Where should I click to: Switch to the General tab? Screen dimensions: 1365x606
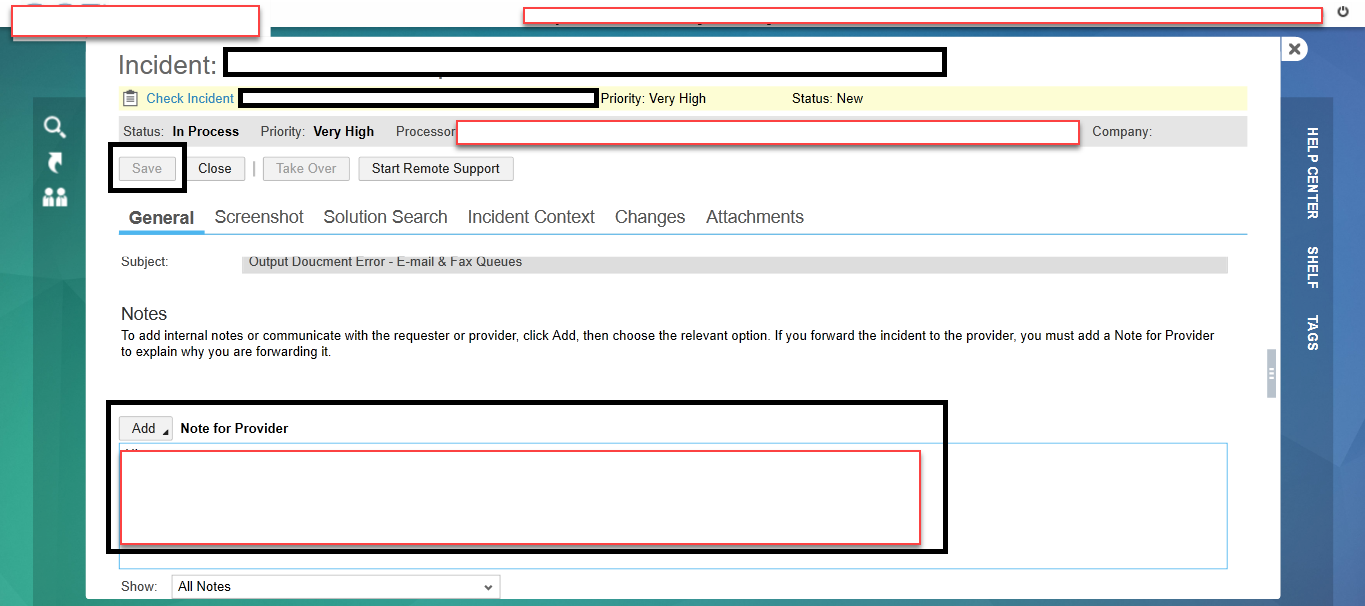click(161, 217)
